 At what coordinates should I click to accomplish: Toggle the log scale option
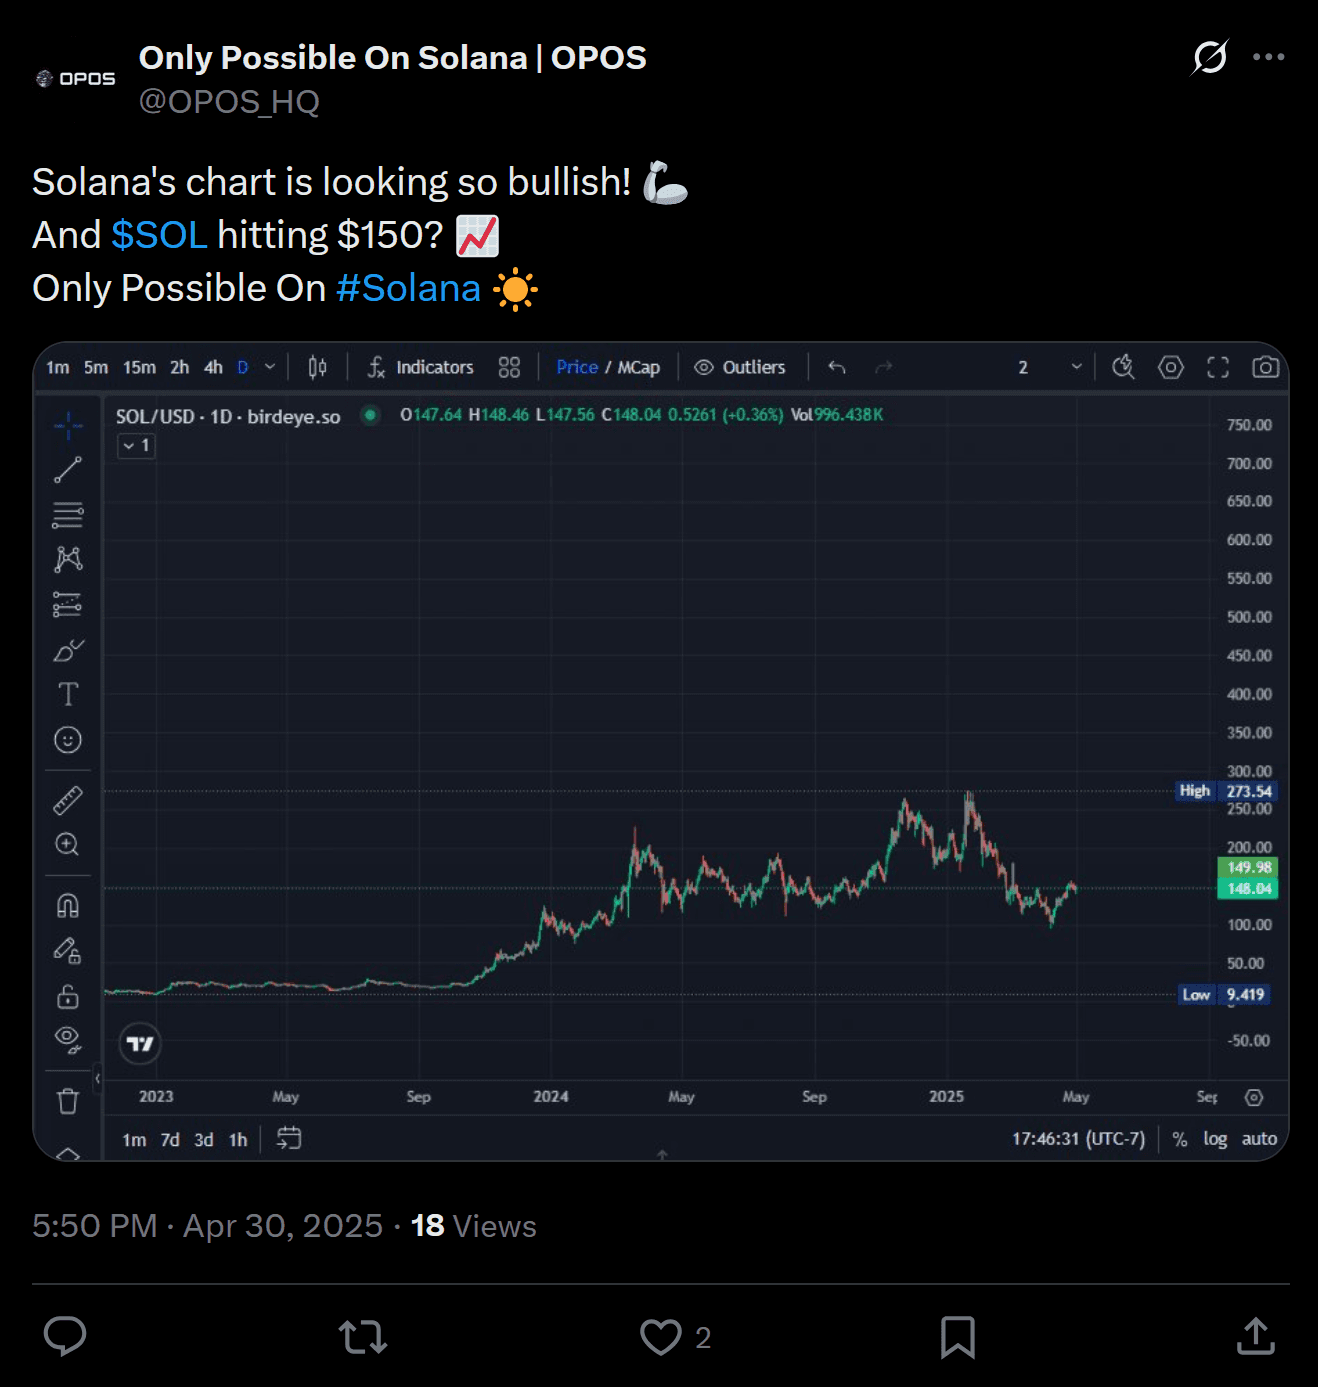pos(1215,1139)
